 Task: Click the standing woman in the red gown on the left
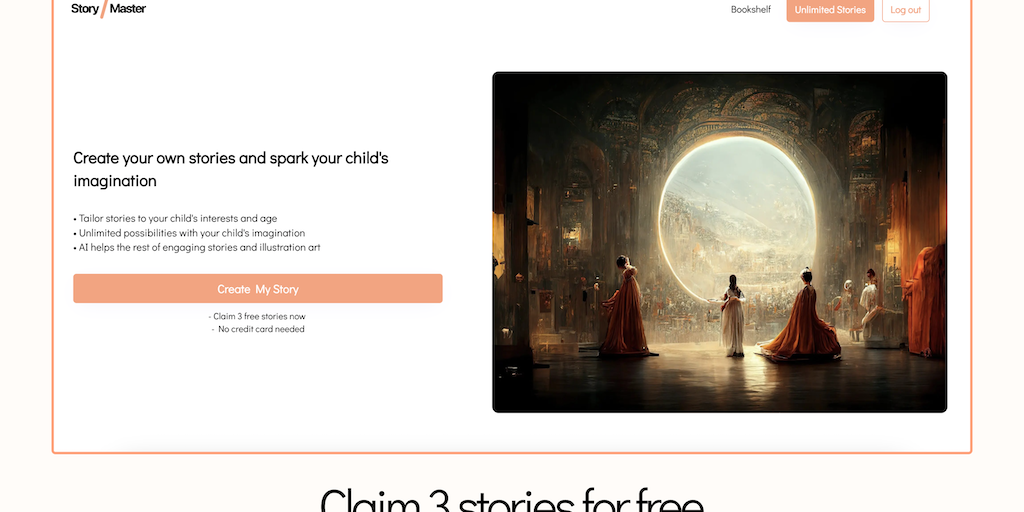pyautogui.click(x=624, y=306)
